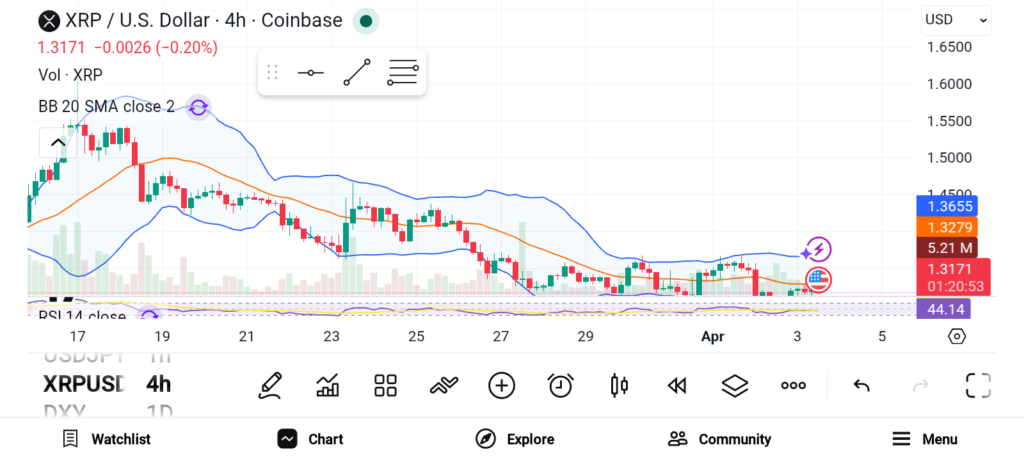
Task: Select the horizontal line drawing tool
Action: tap(310, 73)
